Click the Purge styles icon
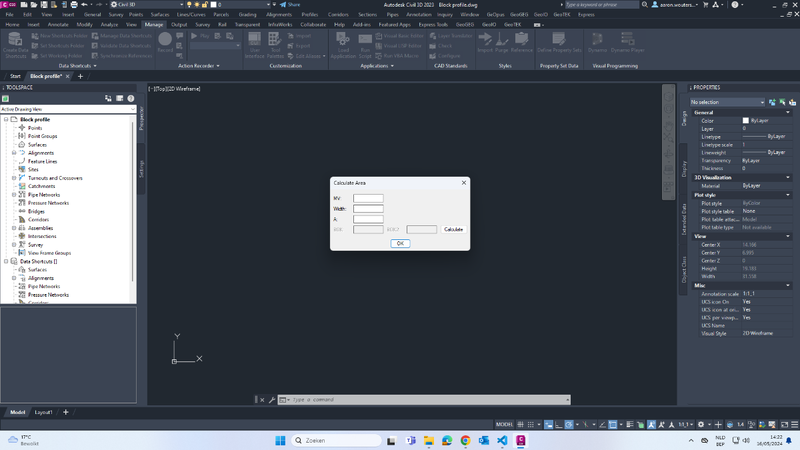The height and width of the screenshot is (450, 800). 502,43
